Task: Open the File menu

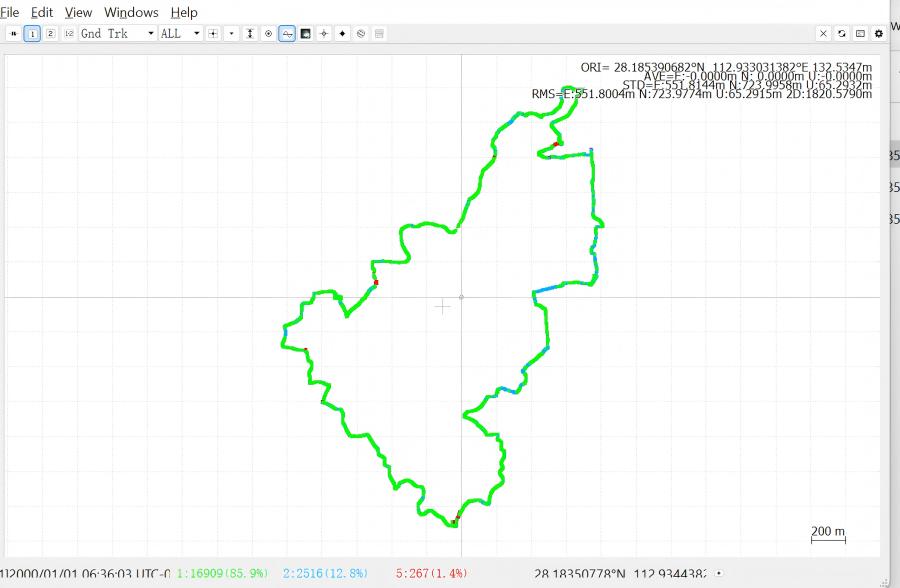Action: click(x=10, y=12)
